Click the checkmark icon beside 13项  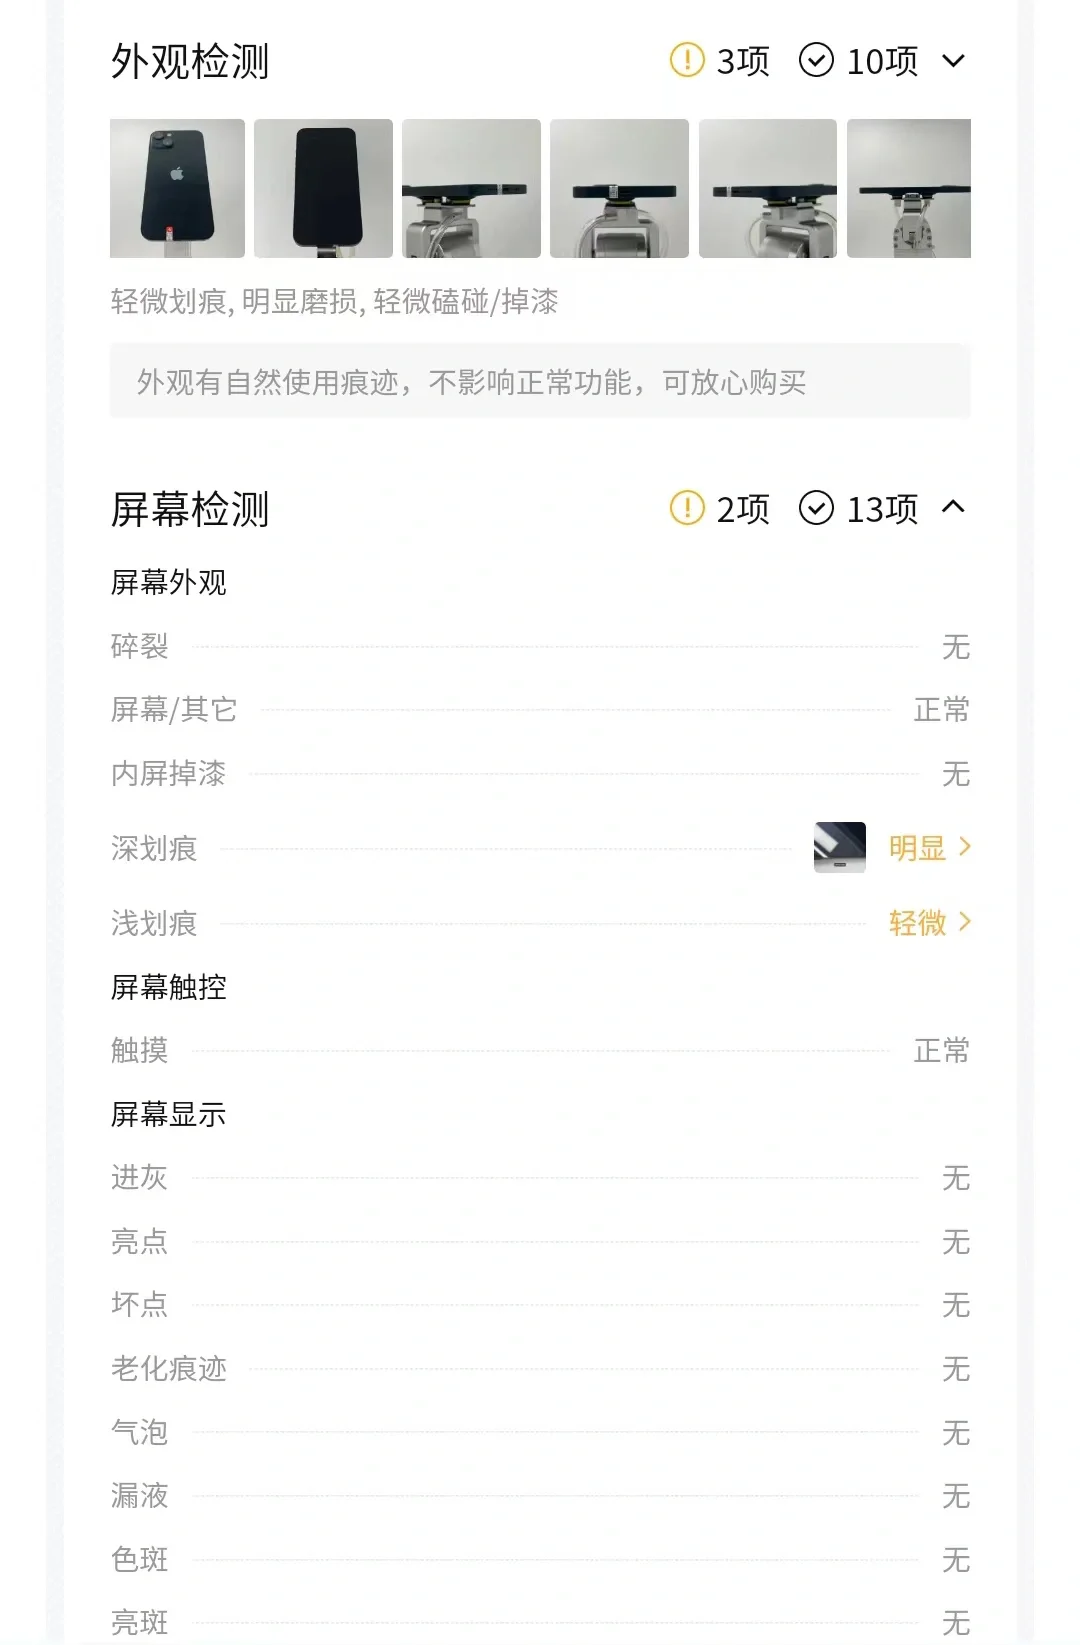[x=816, y=508]
